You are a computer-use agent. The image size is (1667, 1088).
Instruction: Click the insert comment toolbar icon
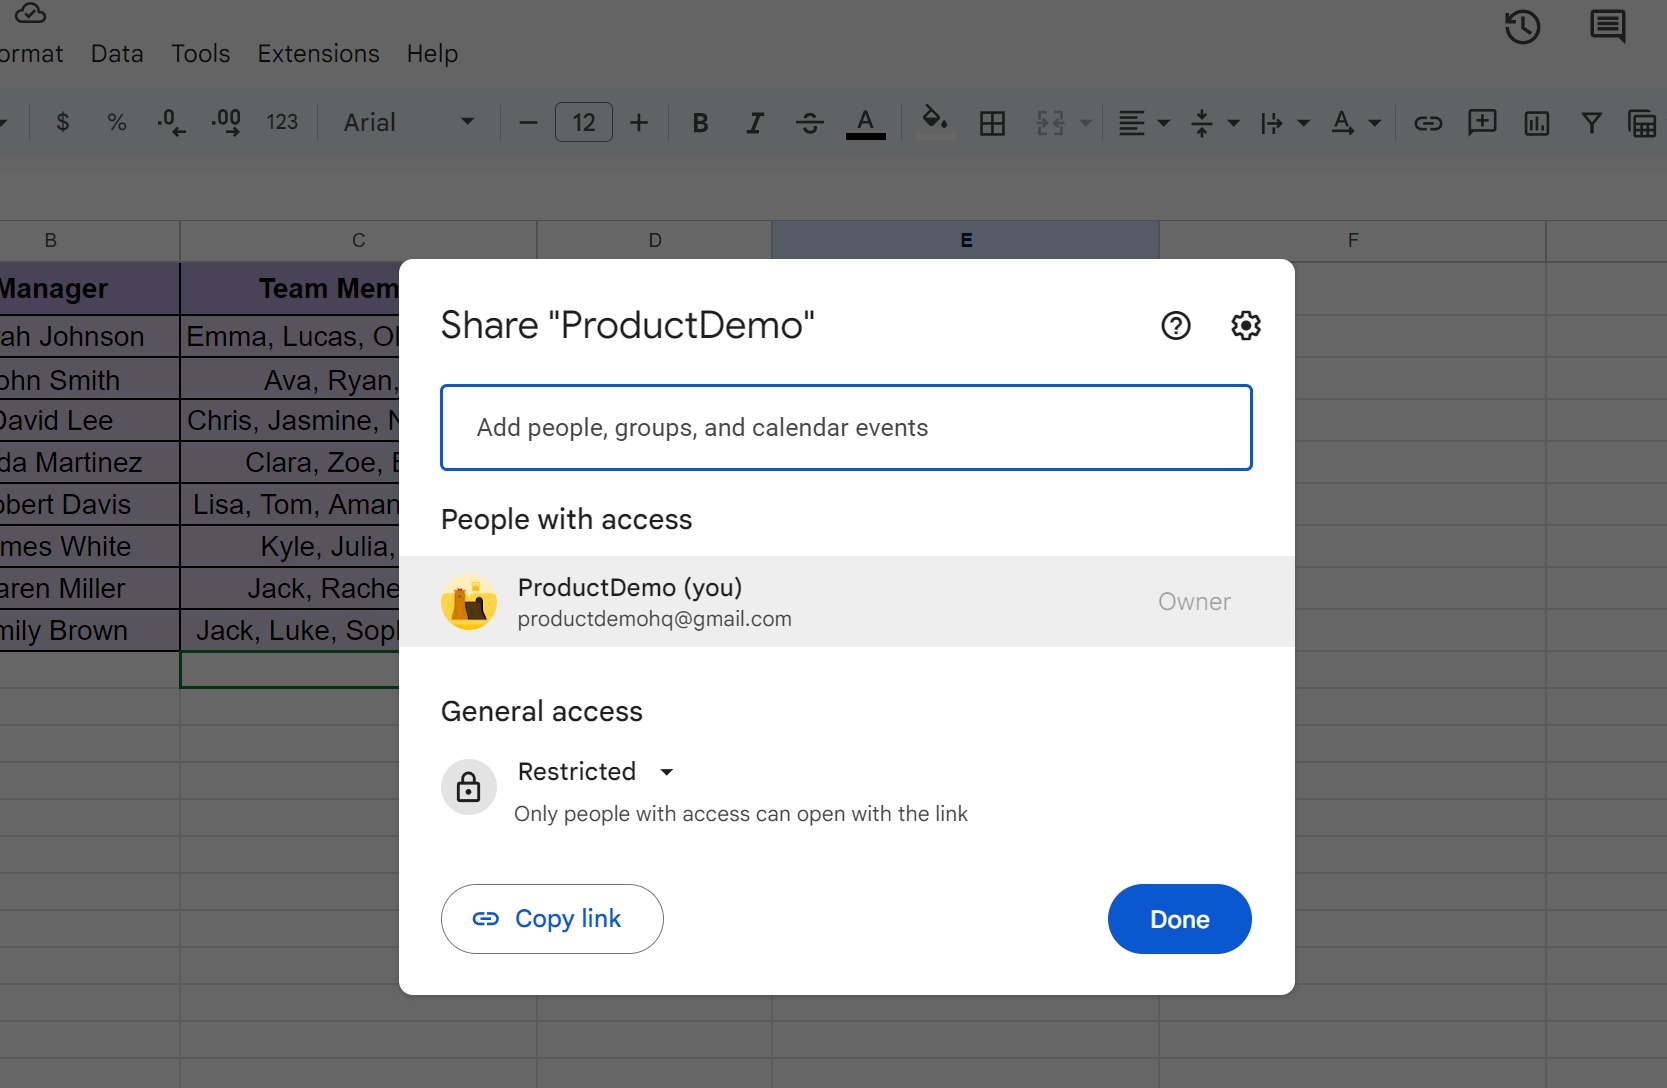[x=1482, y=123]
